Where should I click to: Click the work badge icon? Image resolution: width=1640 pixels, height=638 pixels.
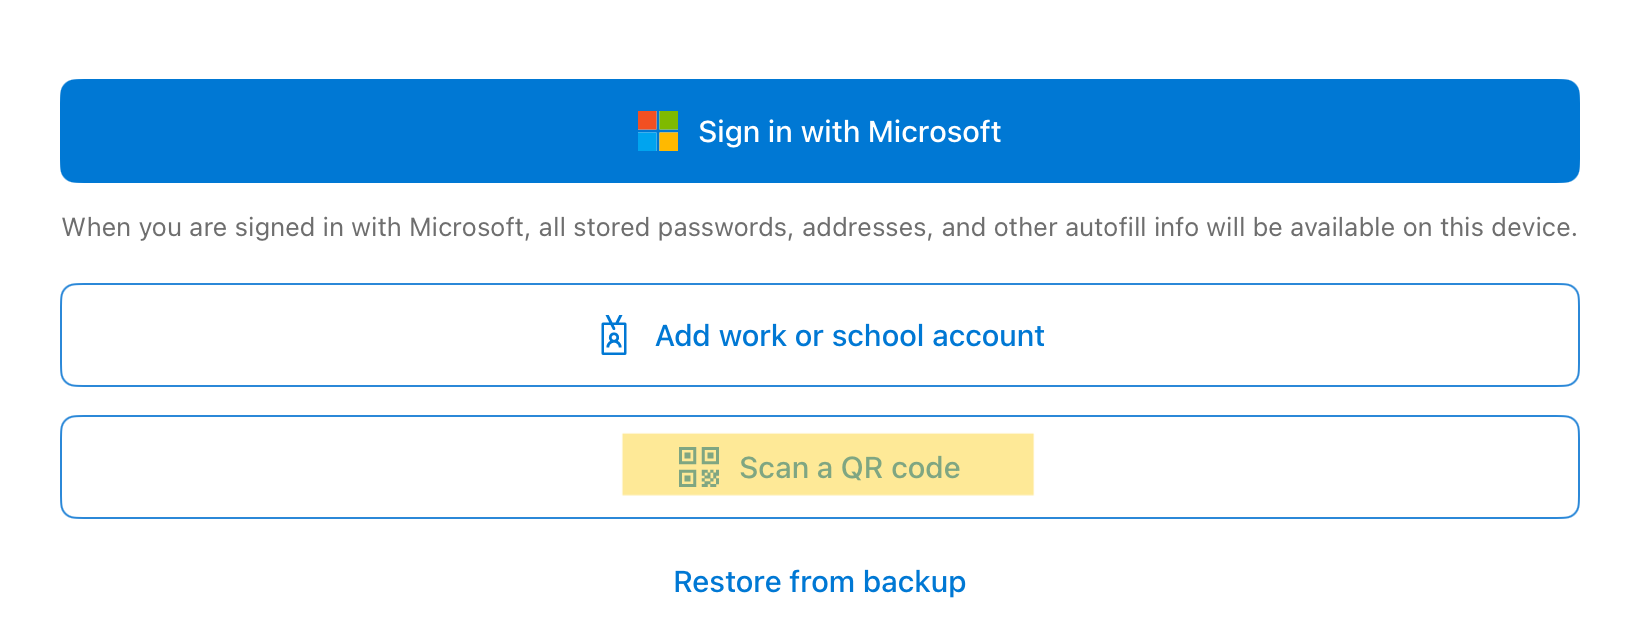pos(614,336)
